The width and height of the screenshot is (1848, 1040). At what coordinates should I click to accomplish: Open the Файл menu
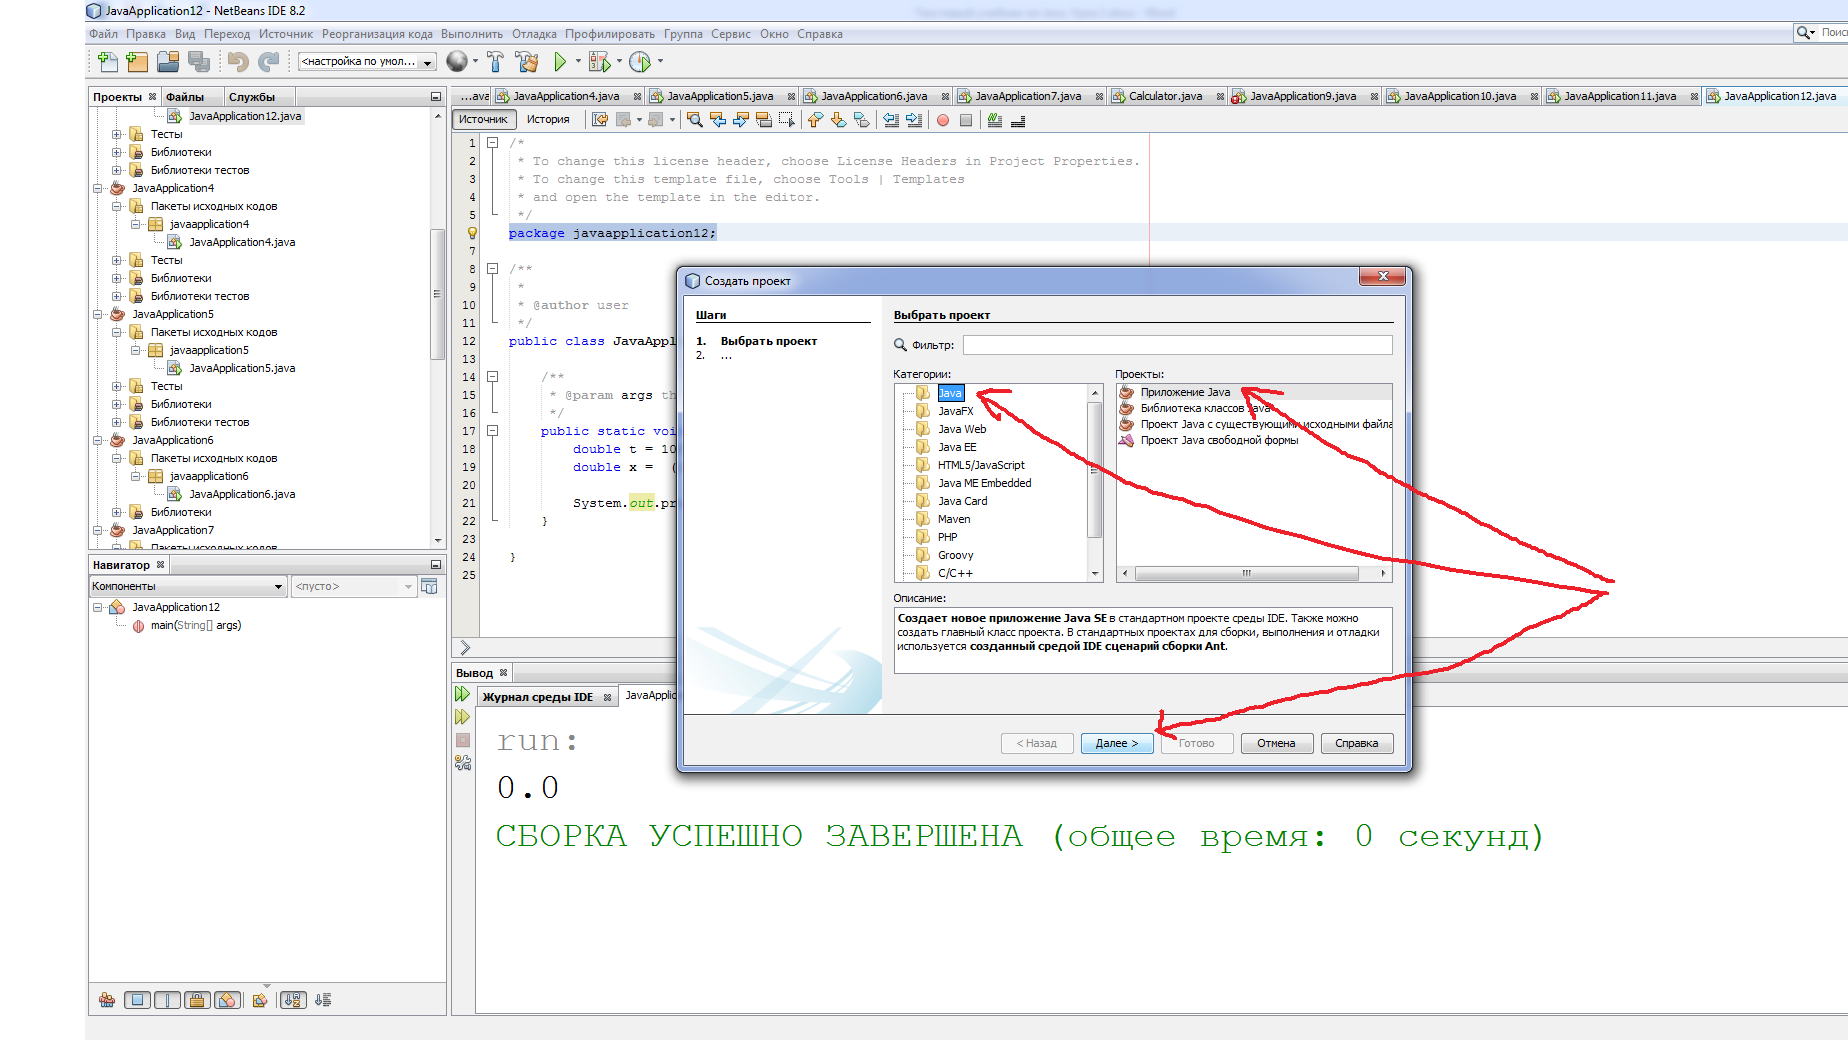(x=103, y=34)
